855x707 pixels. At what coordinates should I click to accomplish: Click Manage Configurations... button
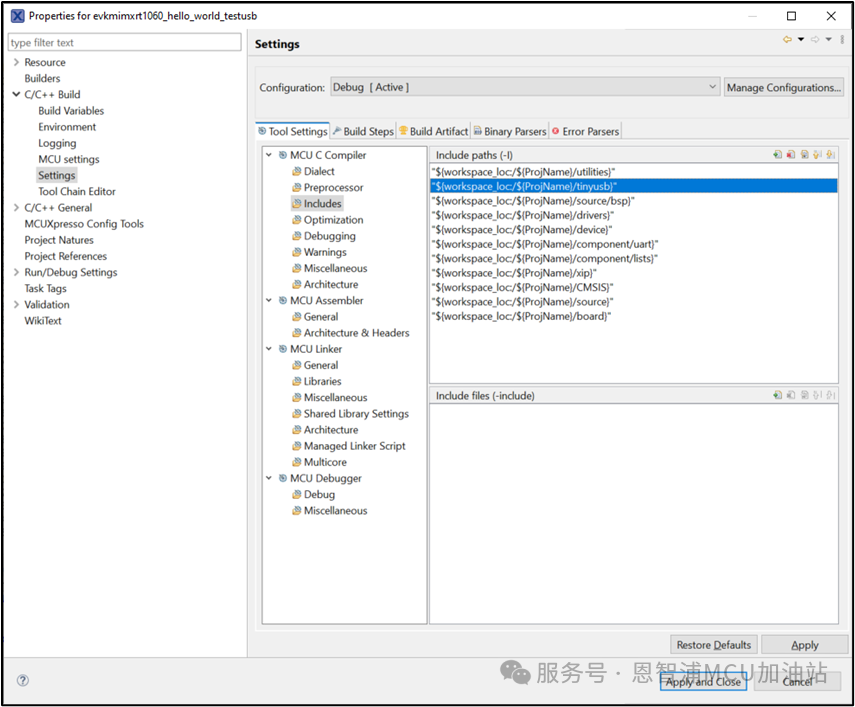tap(784, 87)
